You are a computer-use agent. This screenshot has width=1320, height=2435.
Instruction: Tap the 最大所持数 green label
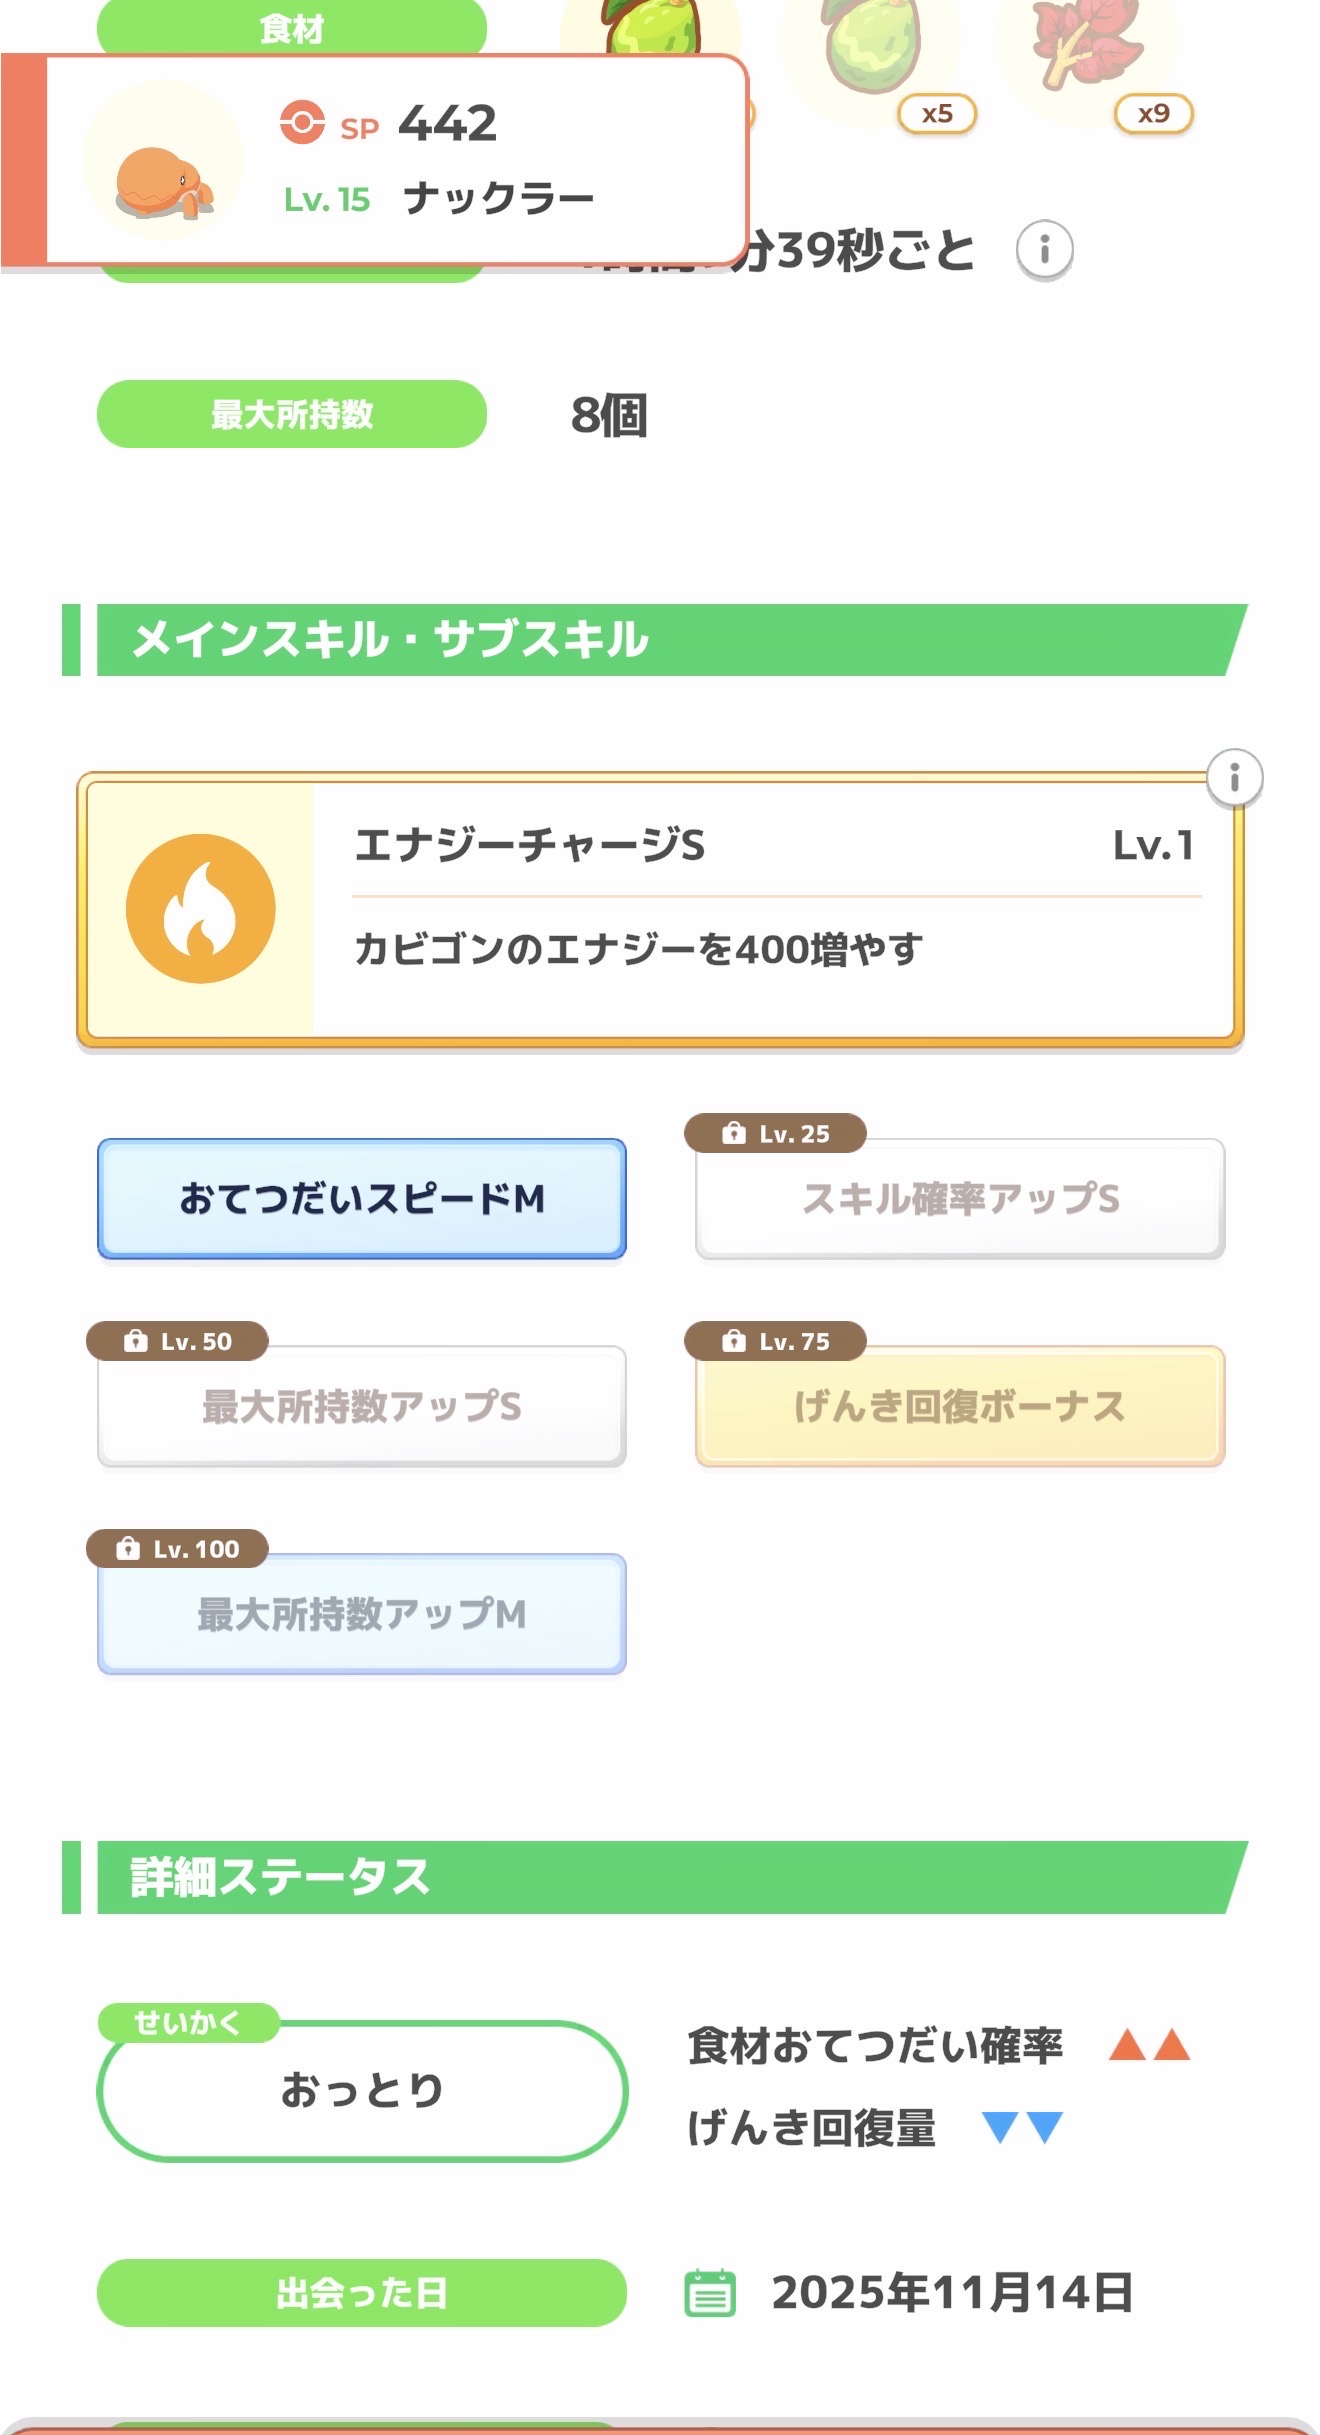coord(291,414)
